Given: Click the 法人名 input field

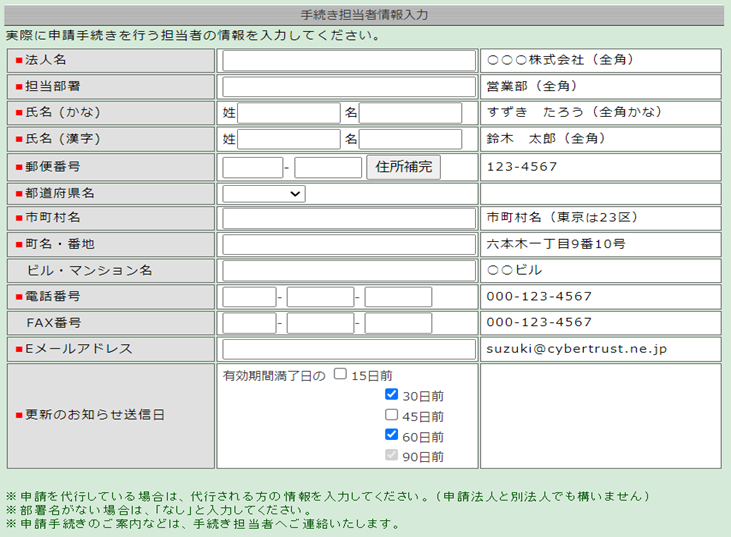Looking at the screenshot, I should 348,61.
